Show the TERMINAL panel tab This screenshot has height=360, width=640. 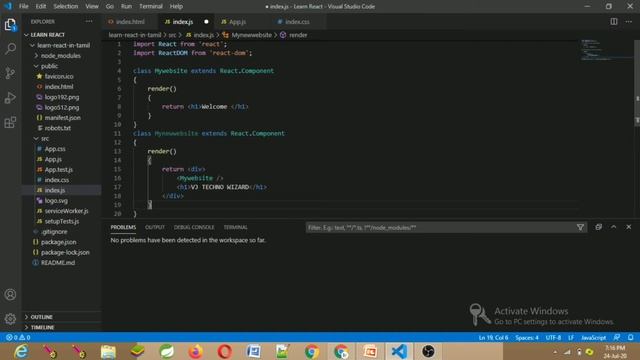pyautogui.click(x=236, y=227)
